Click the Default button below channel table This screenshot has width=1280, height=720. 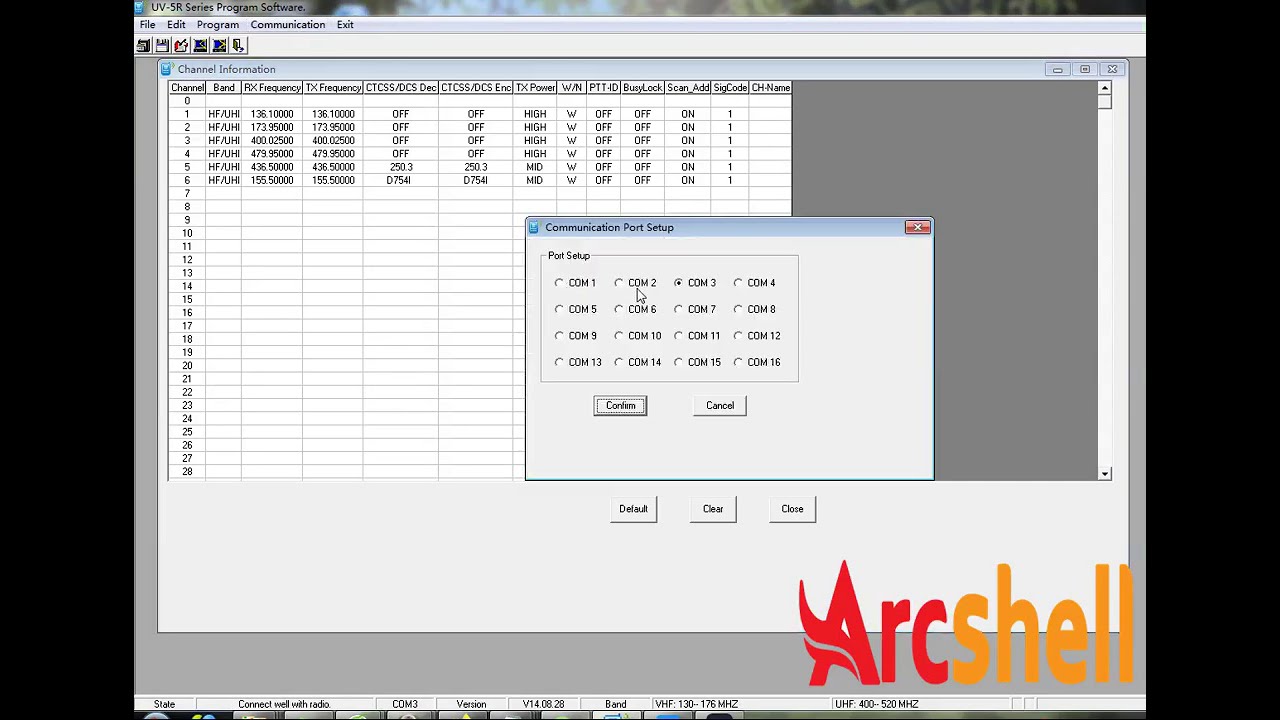633,509
